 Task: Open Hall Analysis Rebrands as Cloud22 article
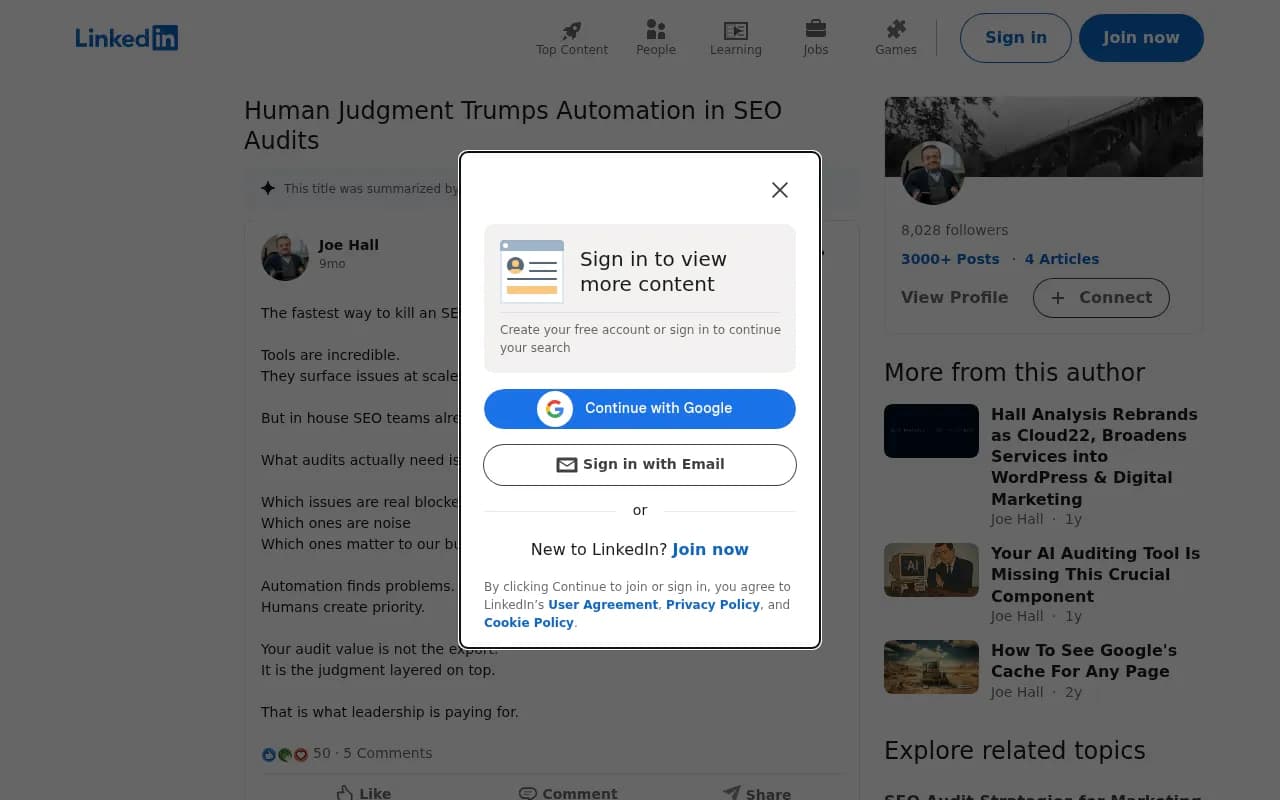coord(1094,456)
